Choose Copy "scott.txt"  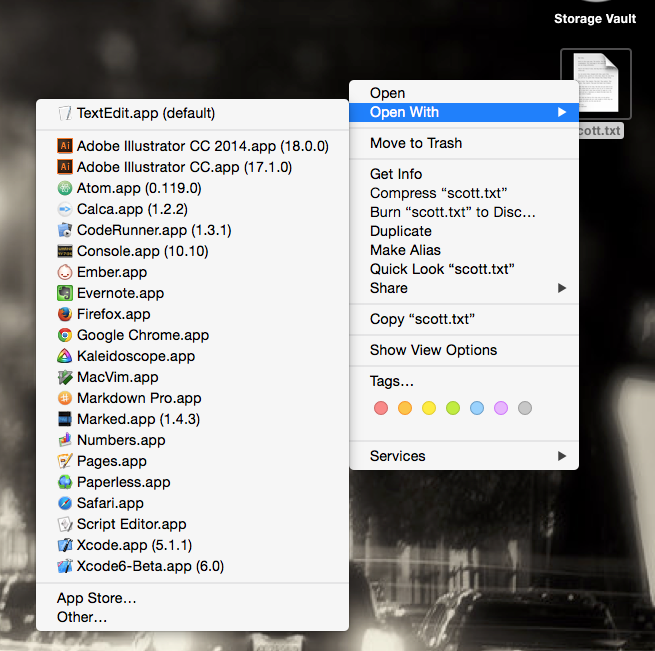click(464, 319)
